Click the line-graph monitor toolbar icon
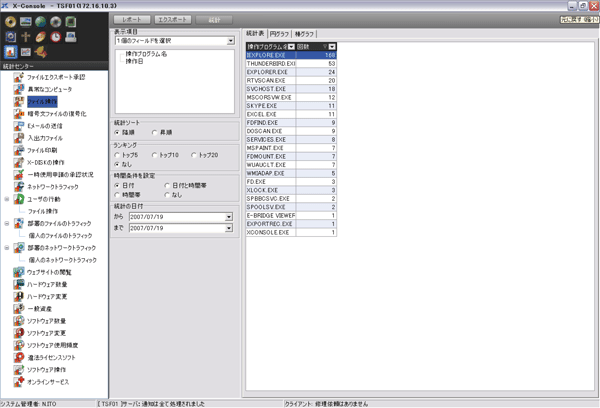 pos(26,52)
